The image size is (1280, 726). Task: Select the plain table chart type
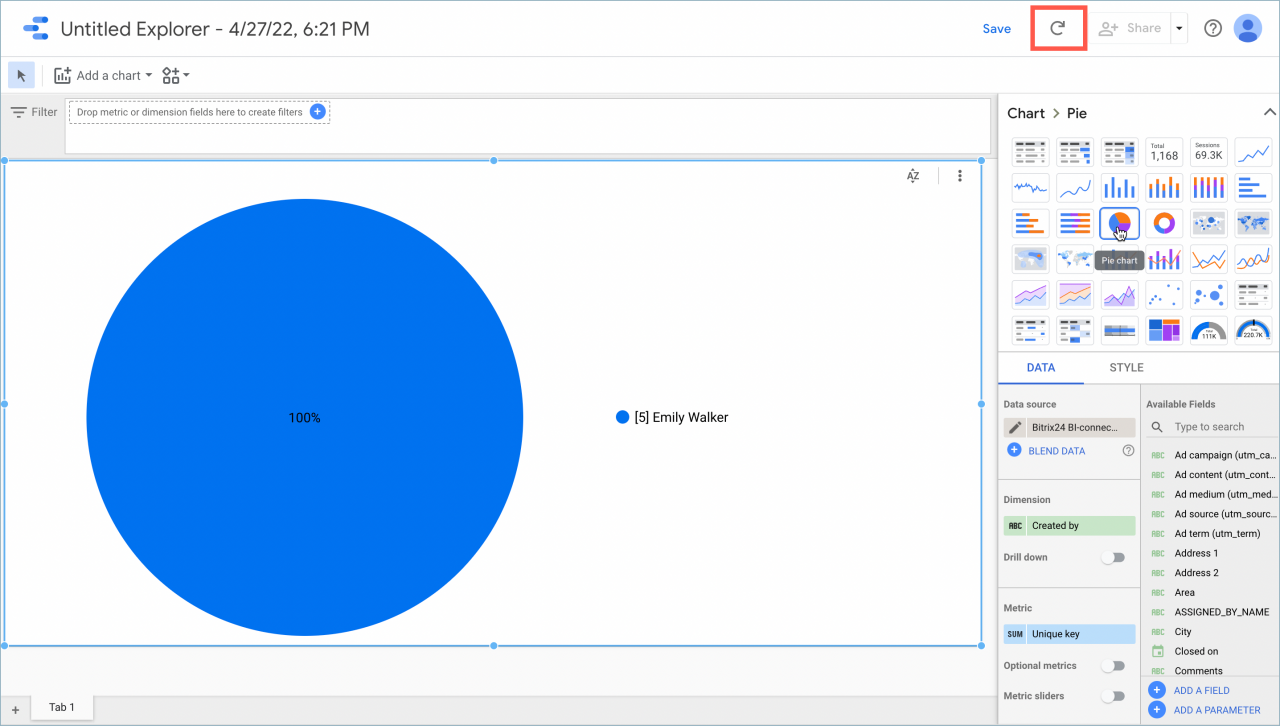pyautogui.click(x=1031, y=153)
